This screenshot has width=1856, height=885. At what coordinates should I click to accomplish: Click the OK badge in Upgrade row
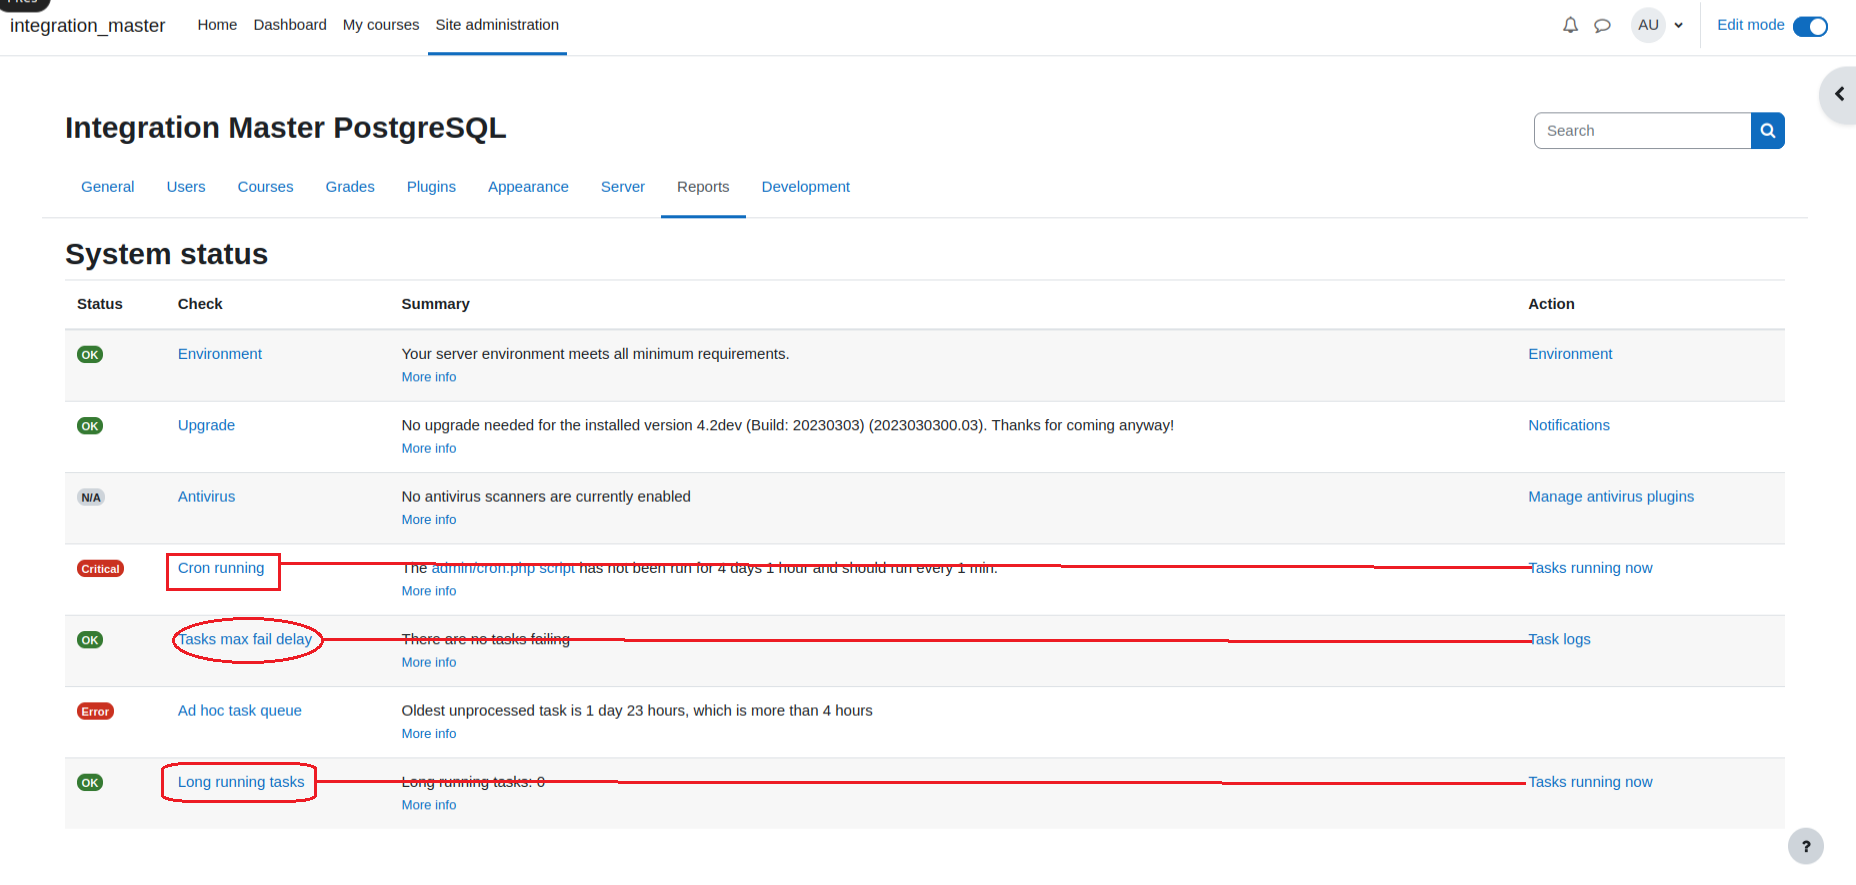point(90,426)
